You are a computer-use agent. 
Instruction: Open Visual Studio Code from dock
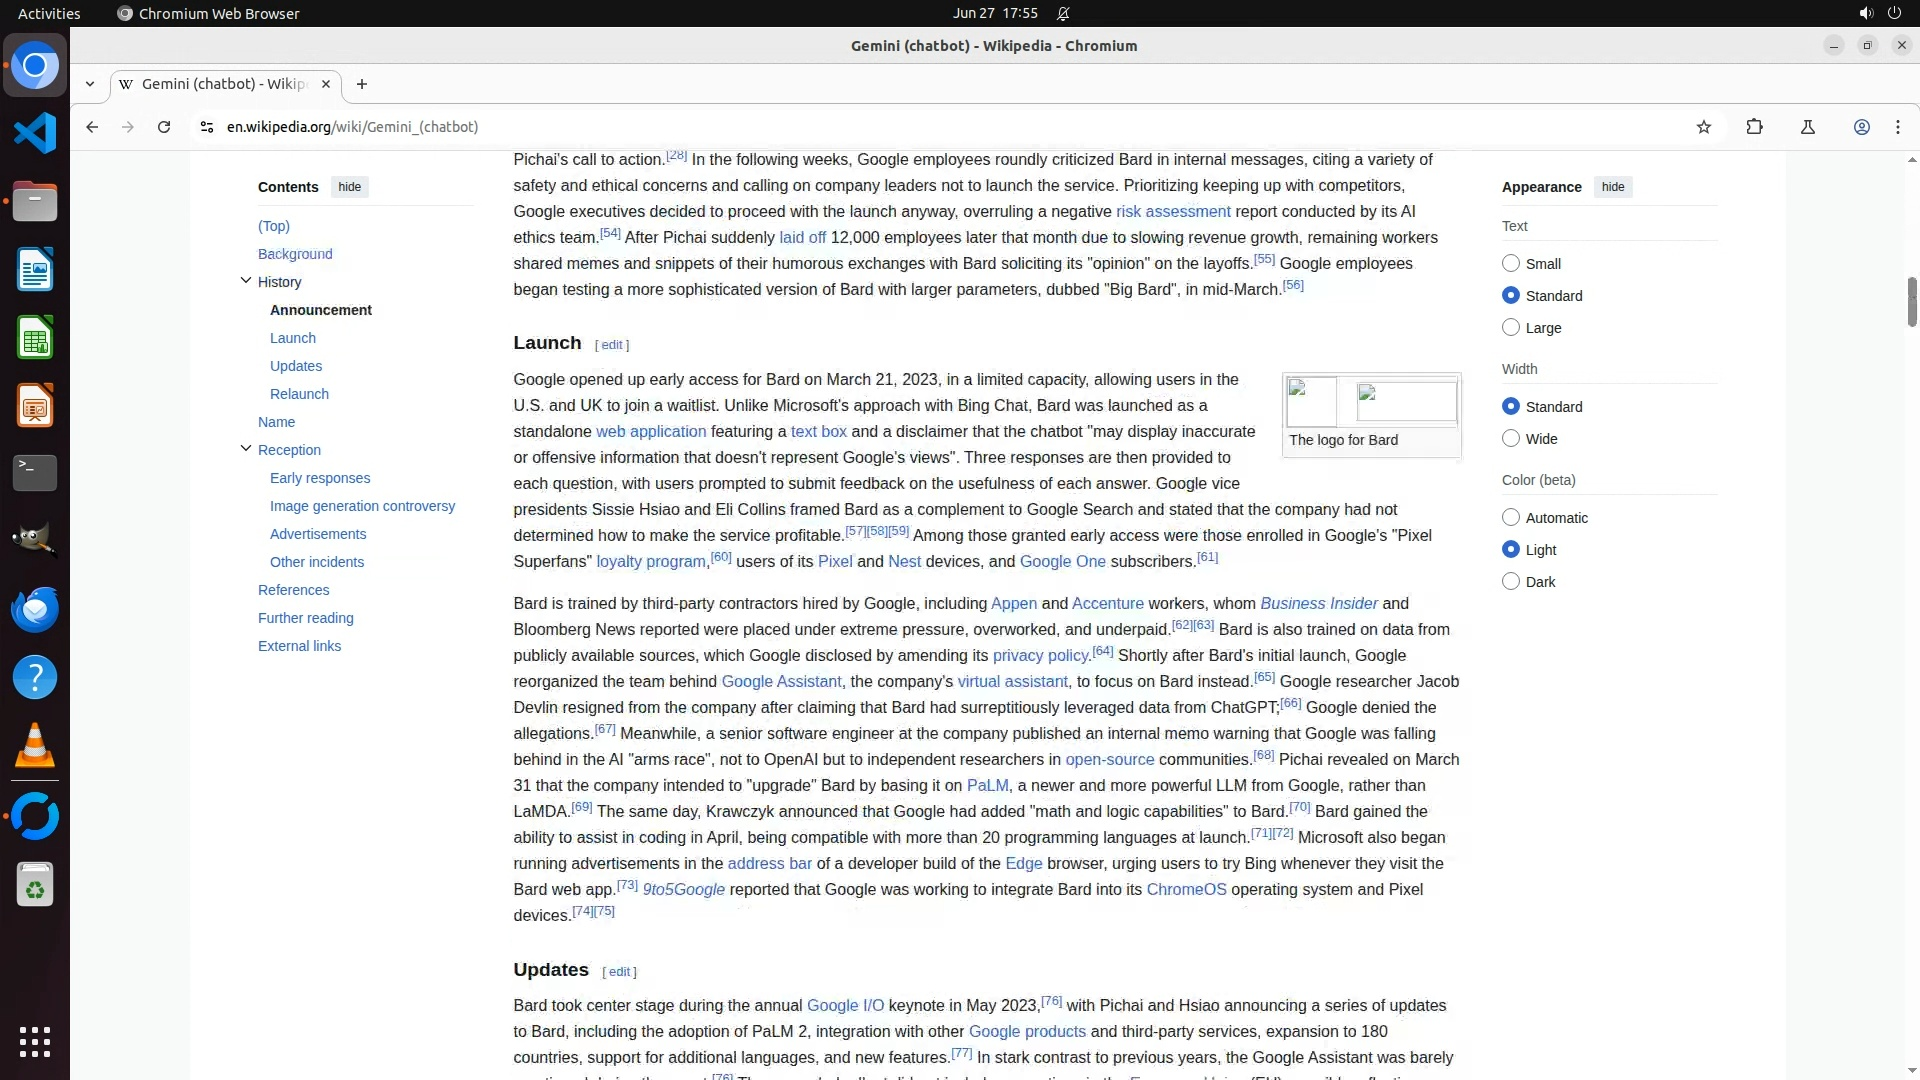(x=35, y=133)
